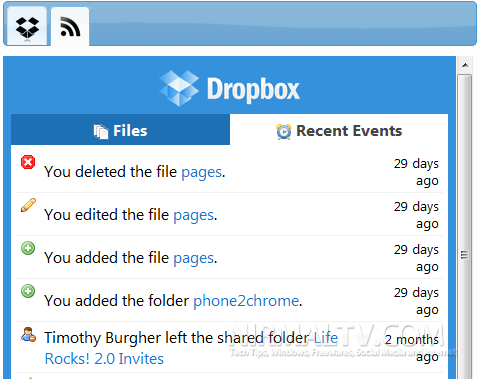Click the pencil icon beside edited pages

(28, 205)
